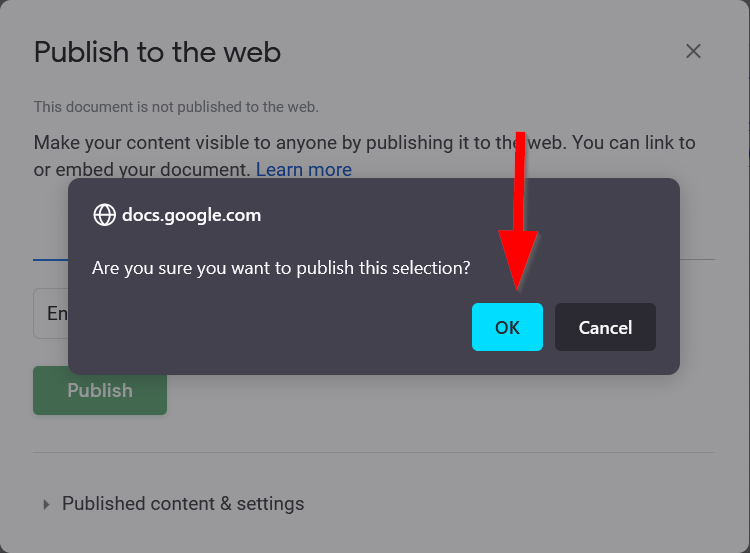Cancel the publish confirmation prompt
Screen dimensions: 750x553
pos(605,328)
